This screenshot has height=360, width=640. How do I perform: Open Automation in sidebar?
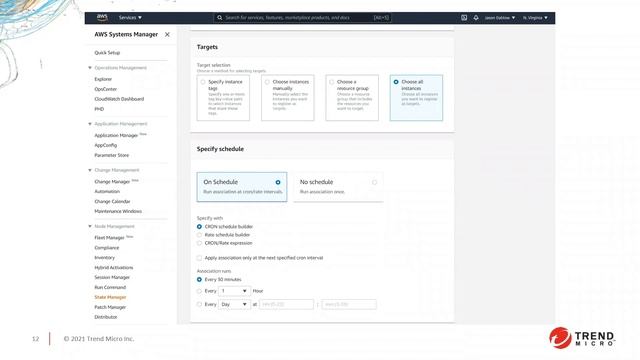107,191
